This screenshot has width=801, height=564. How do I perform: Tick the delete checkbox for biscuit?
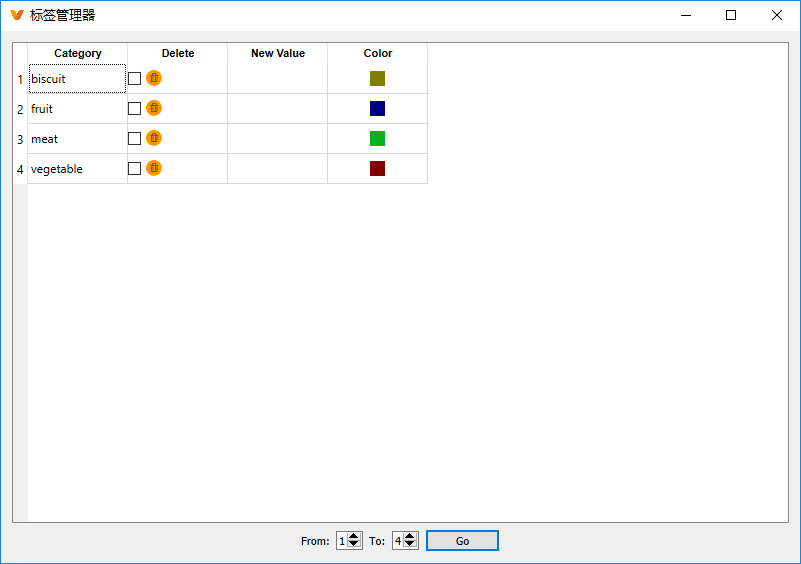tap(135, 79)
